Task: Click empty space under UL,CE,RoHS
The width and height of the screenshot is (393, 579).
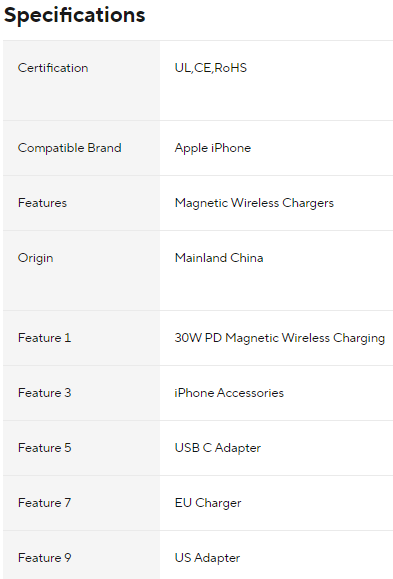Action: [x=276, y=98]
